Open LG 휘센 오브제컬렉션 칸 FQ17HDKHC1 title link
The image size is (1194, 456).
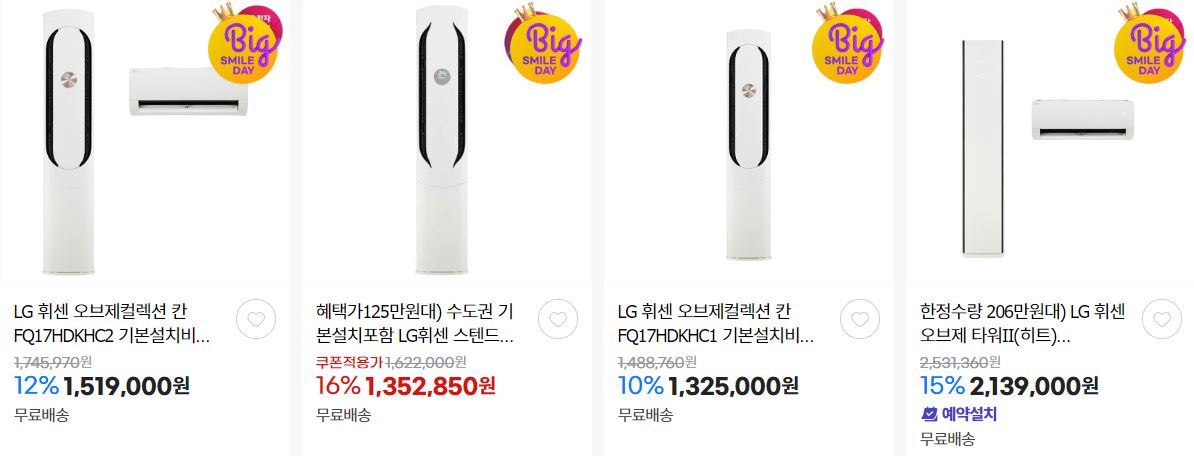point(716,324)
